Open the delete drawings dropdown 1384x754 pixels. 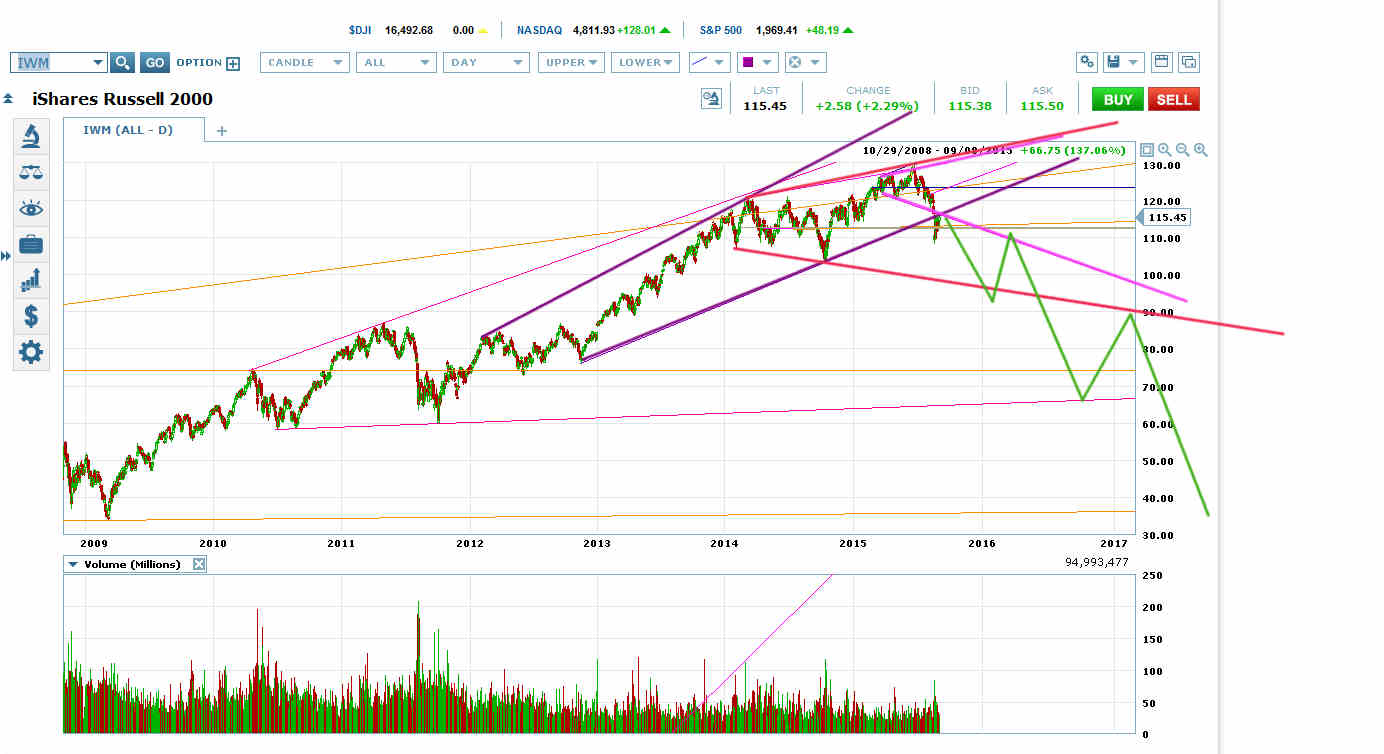805,62
